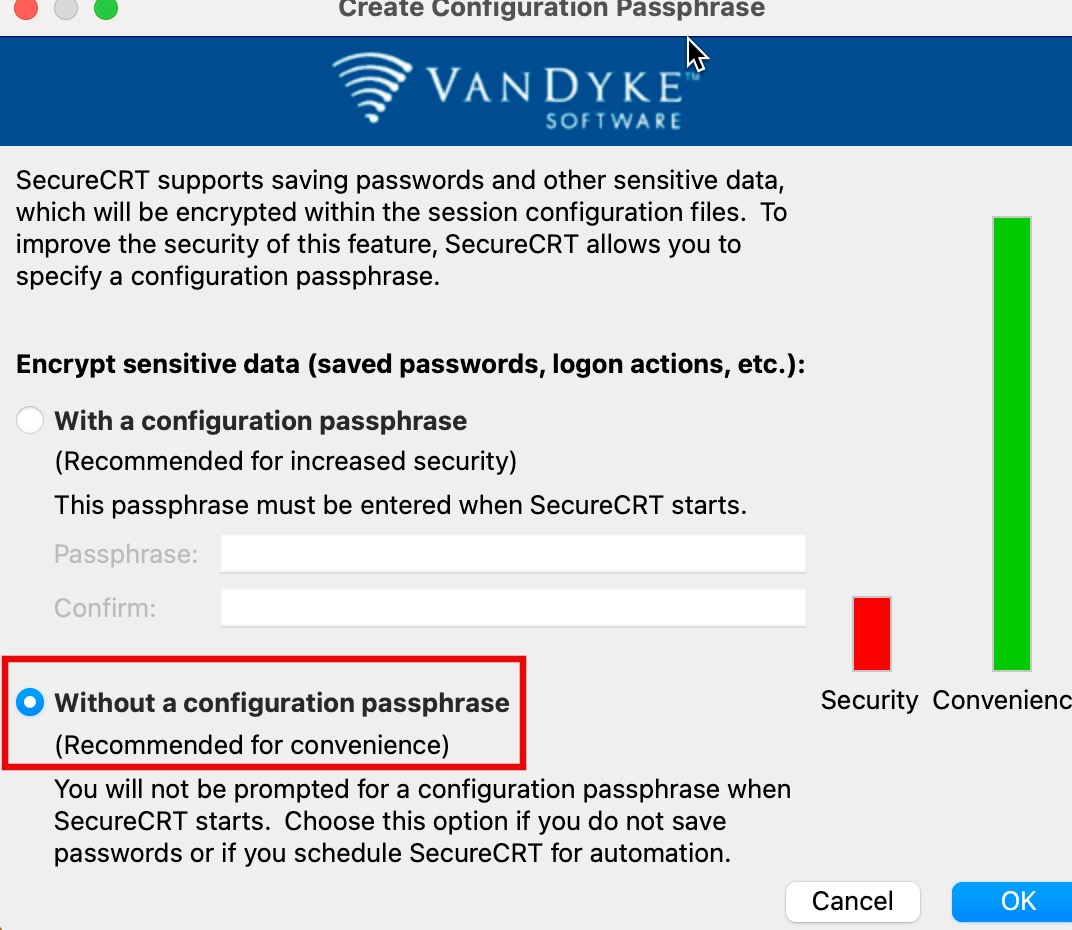
Task: Click the green zoom window button
Action: click(105, 9)
